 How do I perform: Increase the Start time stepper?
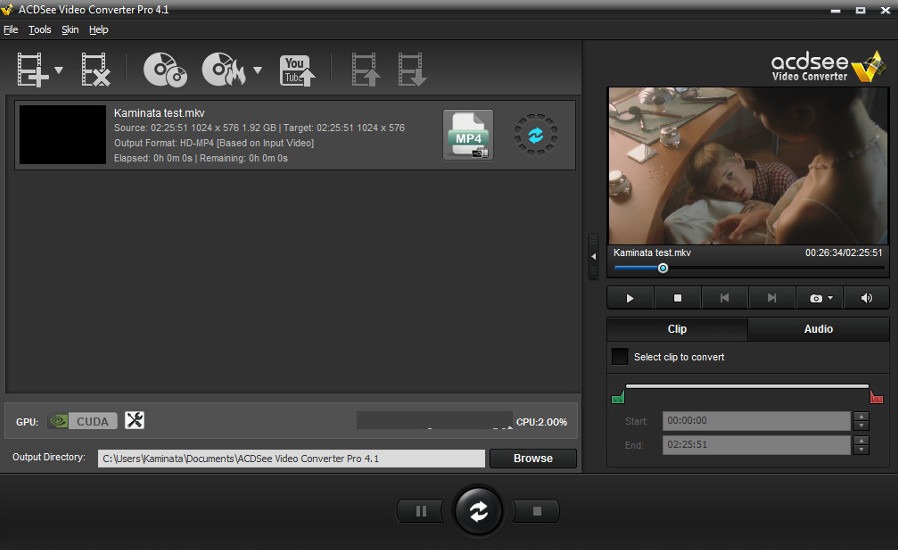[x=861, y=417]
